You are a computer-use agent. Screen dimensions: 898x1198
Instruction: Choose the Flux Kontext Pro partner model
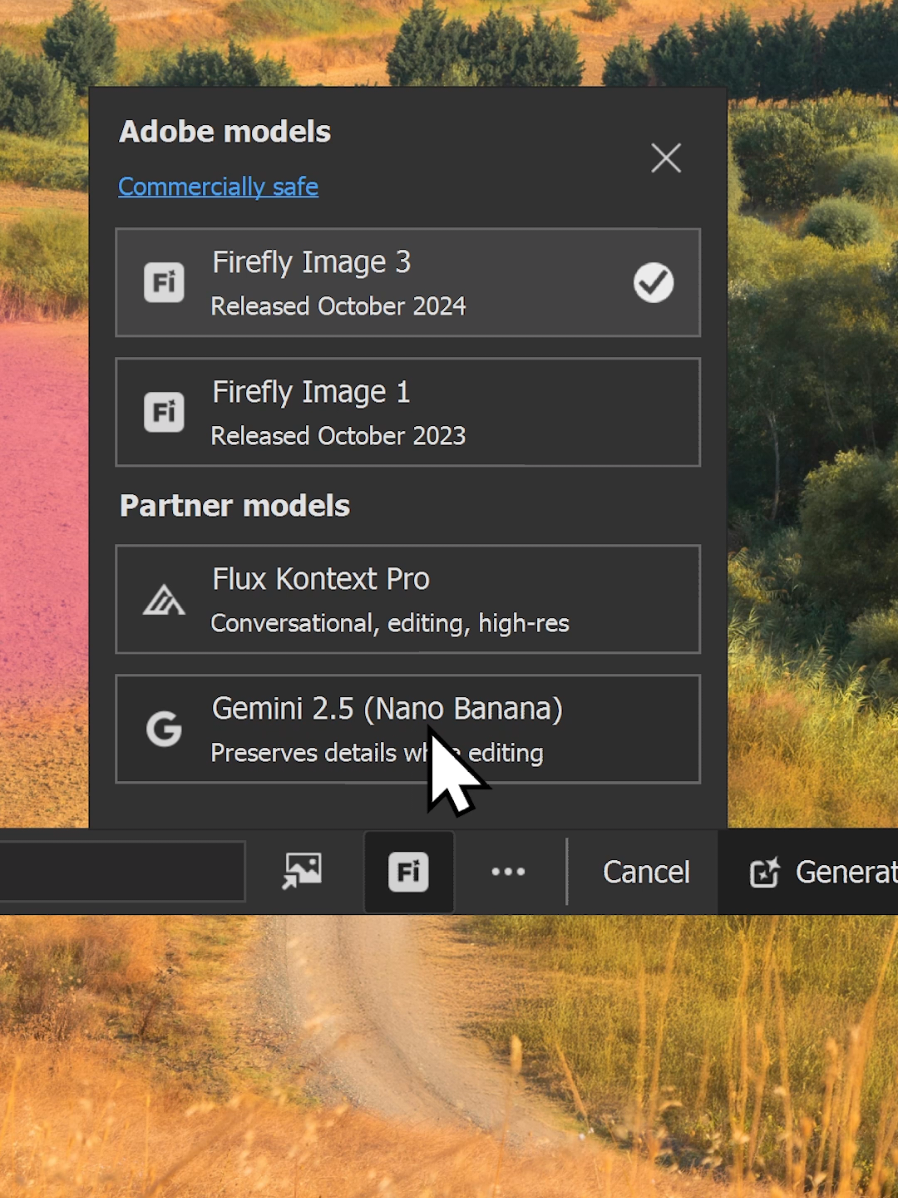(407, 599)
